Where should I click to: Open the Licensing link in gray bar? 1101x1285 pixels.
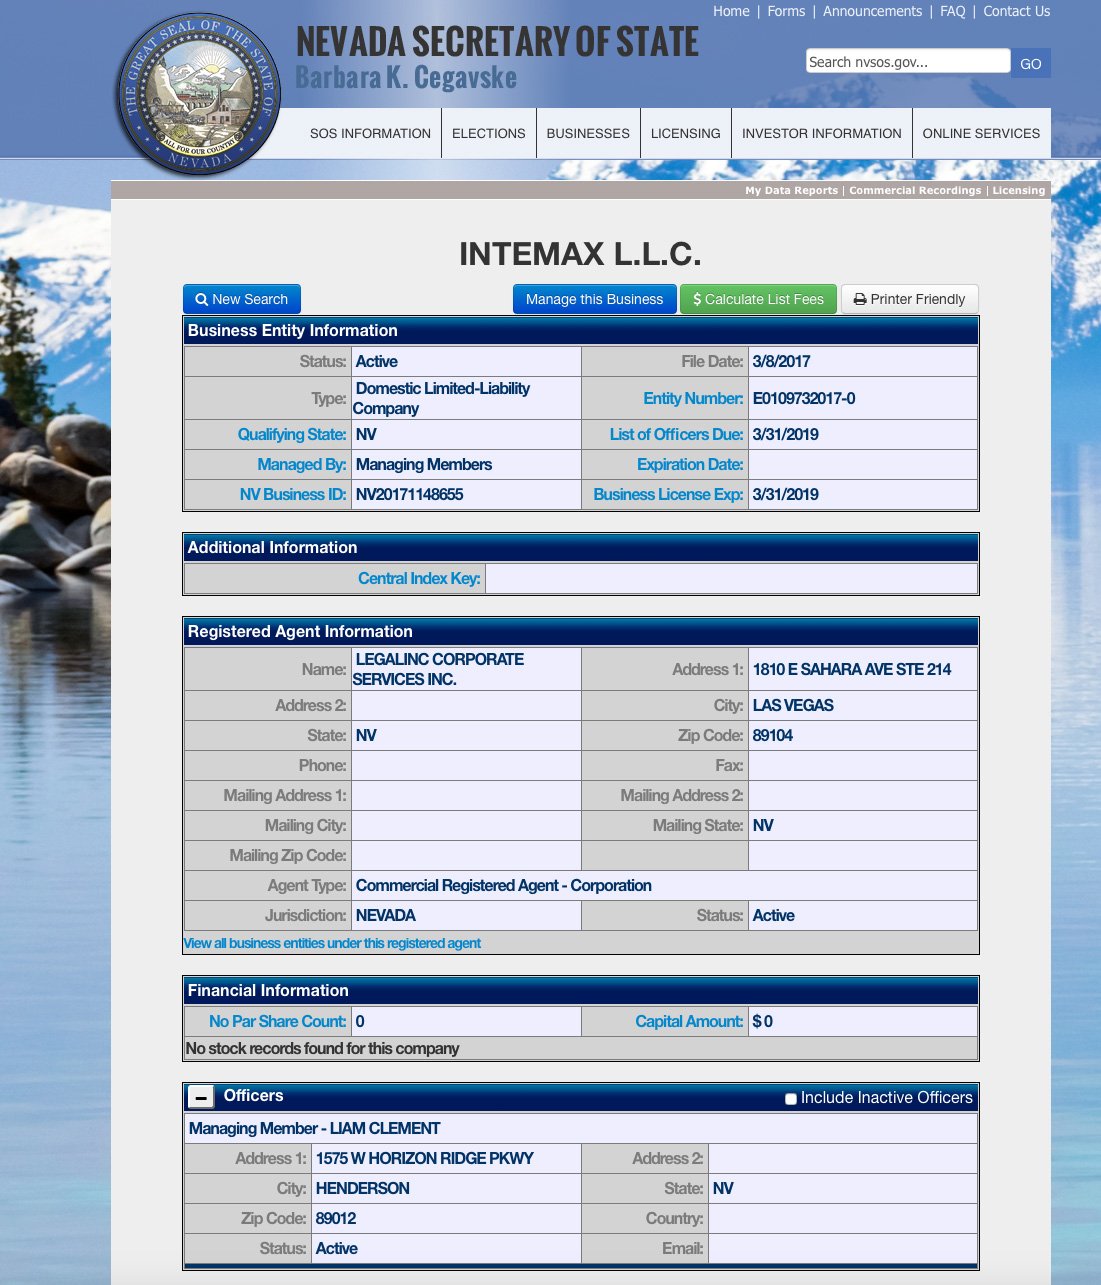[x=1018, y=190]
